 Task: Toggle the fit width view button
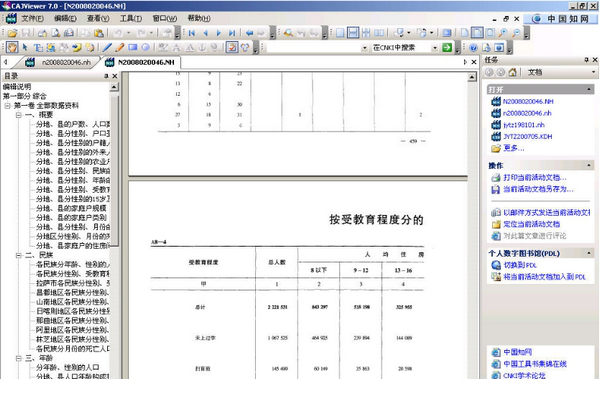pyautogui.click(x=477, y=33)
